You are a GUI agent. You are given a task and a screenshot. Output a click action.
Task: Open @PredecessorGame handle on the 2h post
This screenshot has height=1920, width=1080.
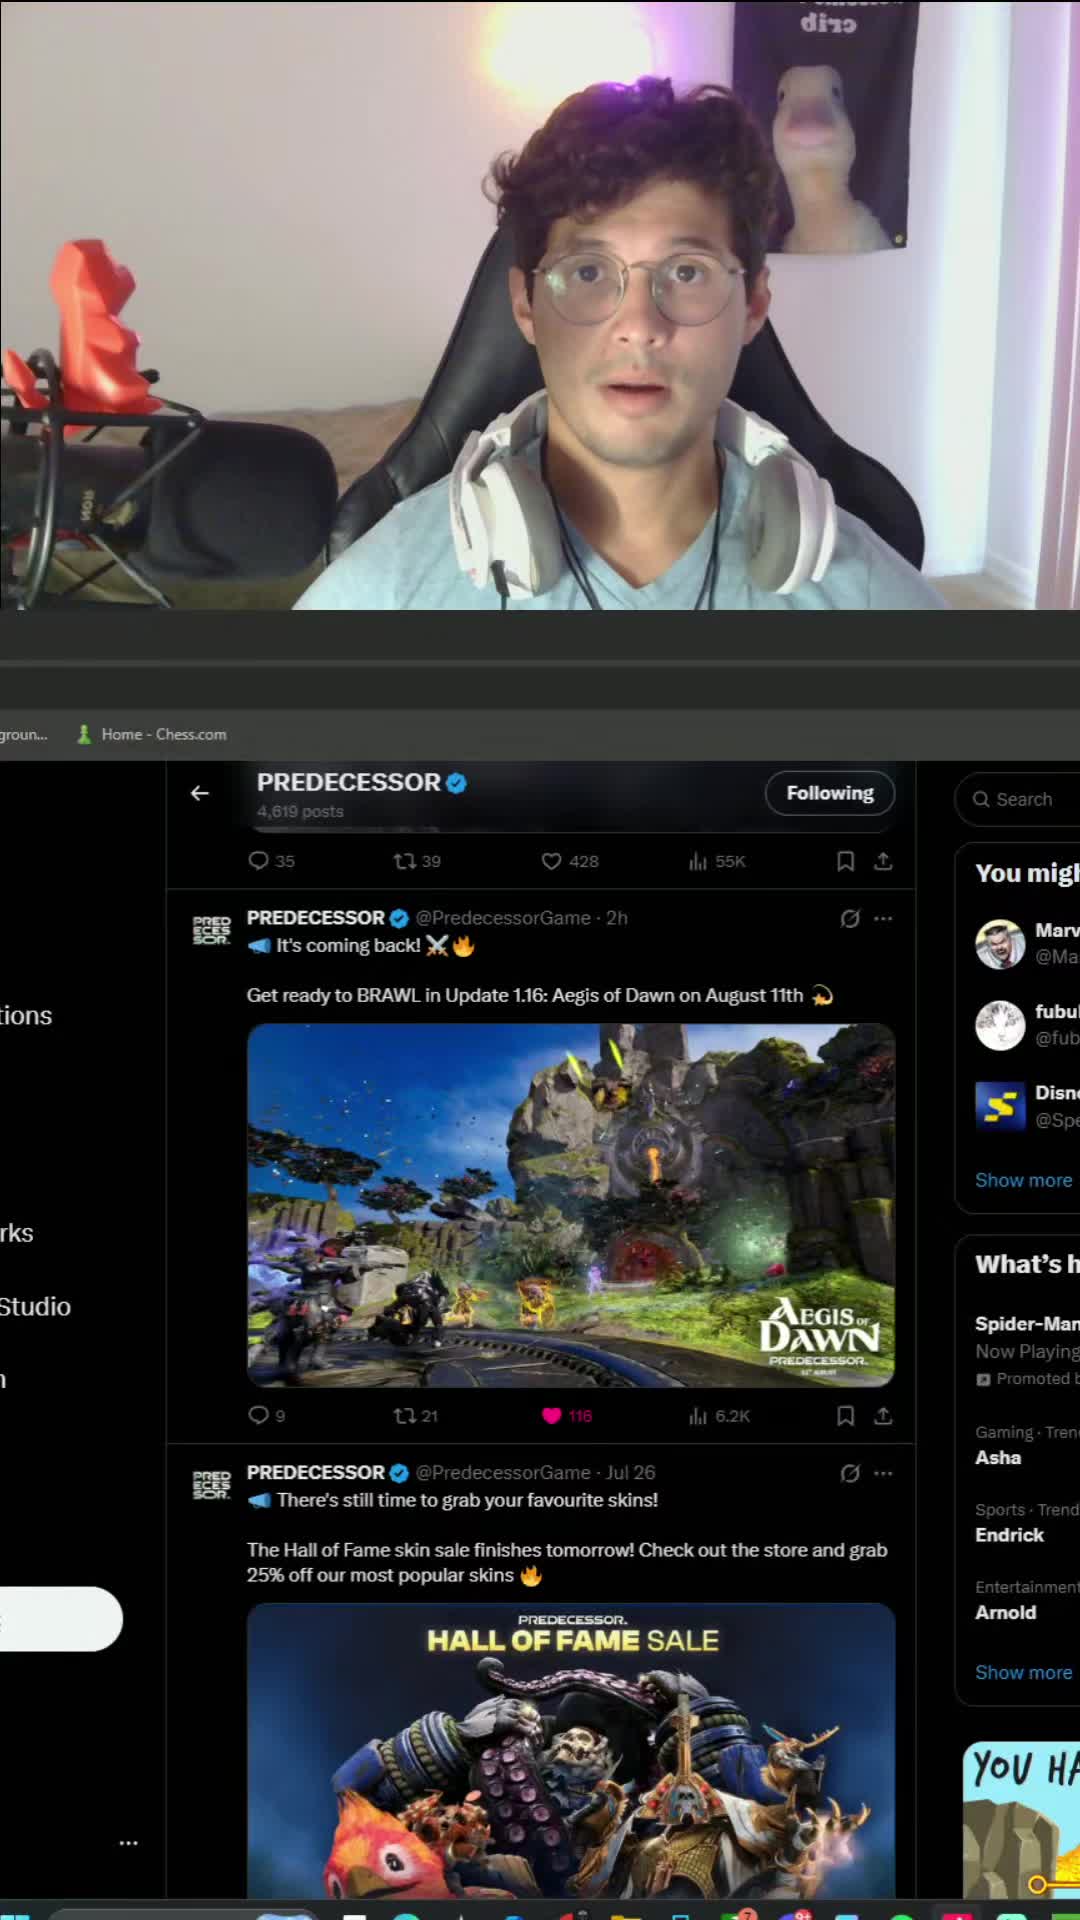pyautogui.click(x=503, y=918)
